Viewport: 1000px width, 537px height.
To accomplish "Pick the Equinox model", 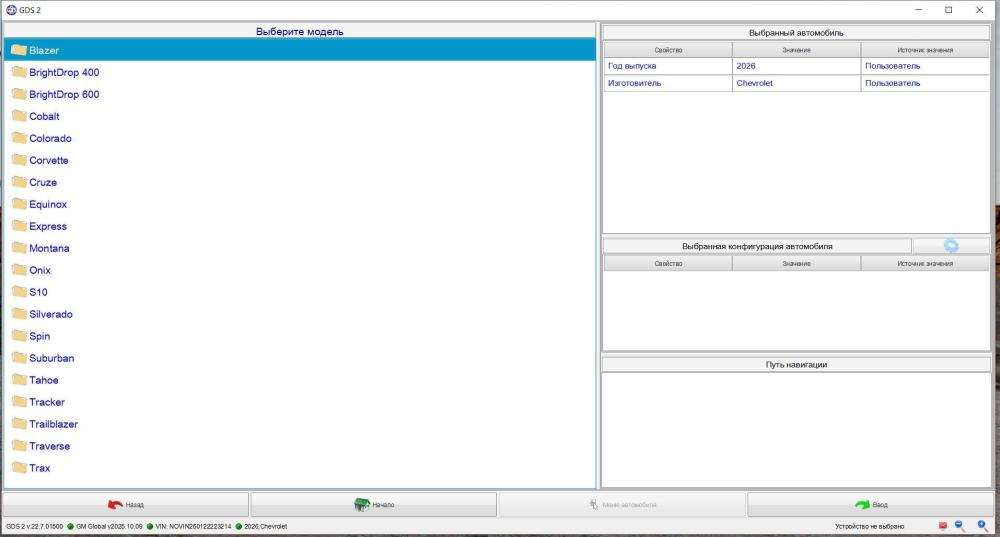I will [x=48, y=204].
